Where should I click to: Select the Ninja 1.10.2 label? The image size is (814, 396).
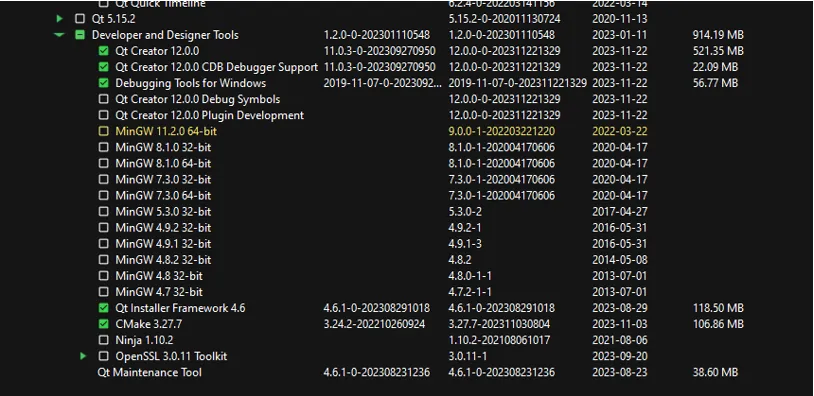(x=144, y=340)
